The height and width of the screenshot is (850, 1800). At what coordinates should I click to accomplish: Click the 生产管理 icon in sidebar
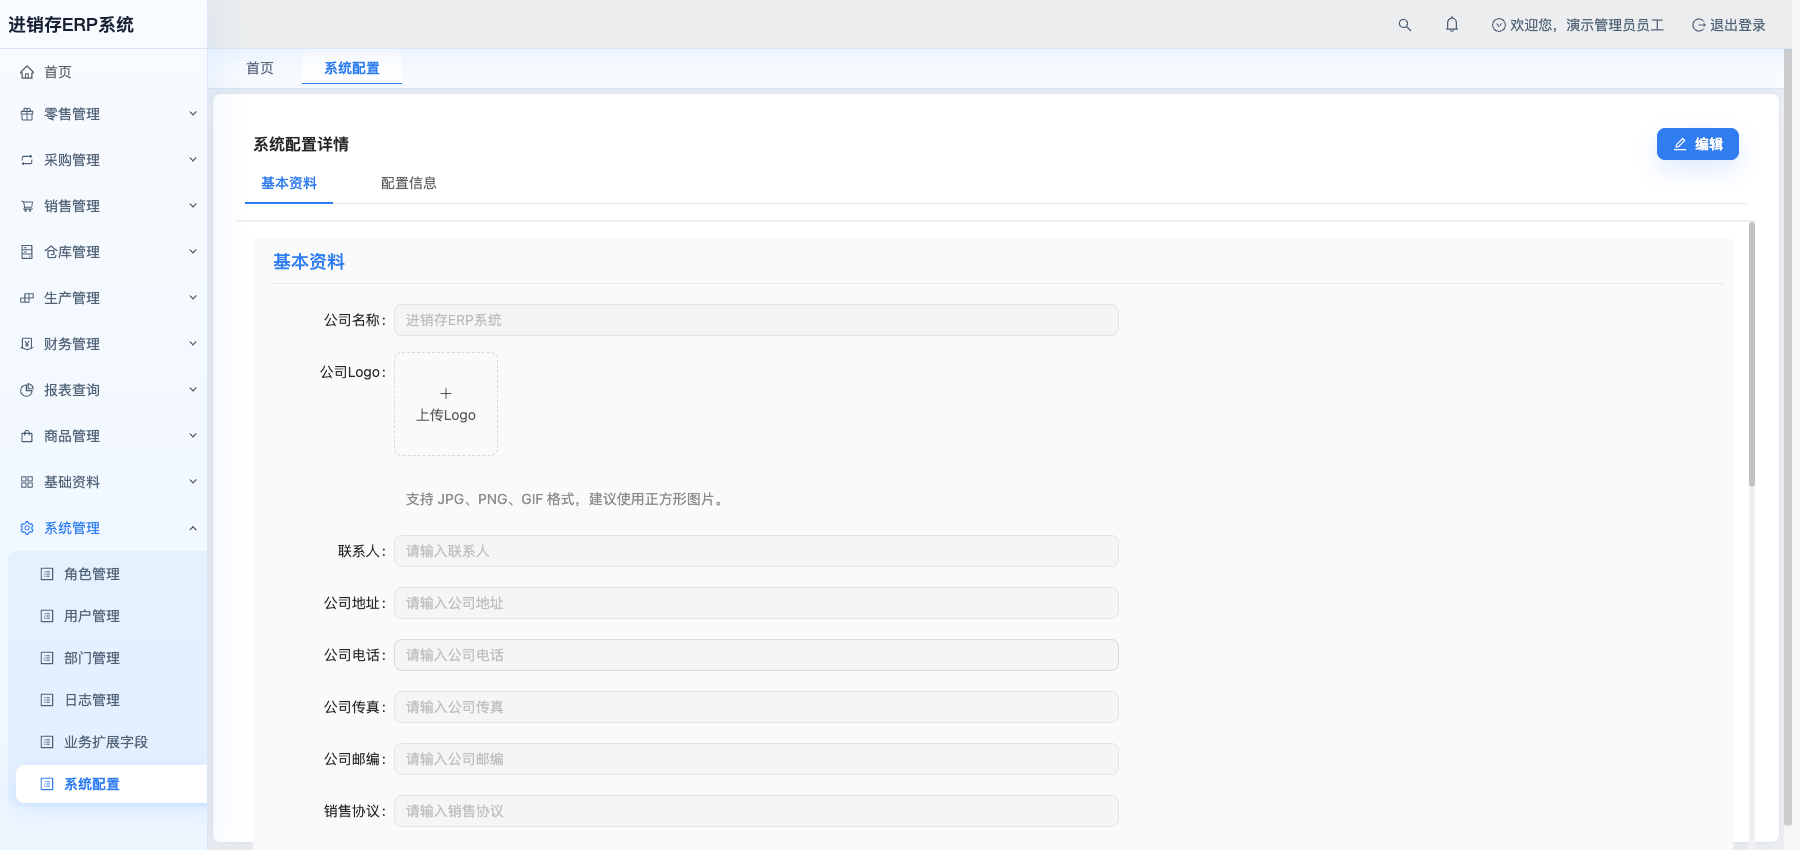pyautogui.click(x=27, y=298)
